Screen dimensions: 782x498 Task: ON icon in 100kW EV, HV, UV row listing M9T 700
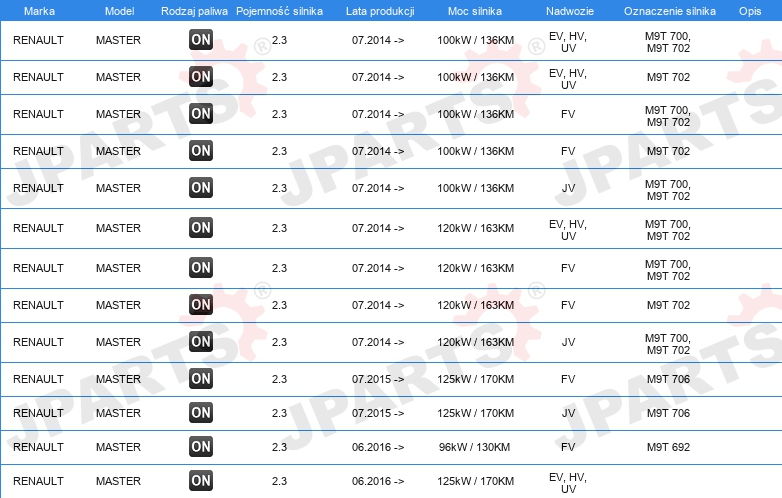[201, 40]
